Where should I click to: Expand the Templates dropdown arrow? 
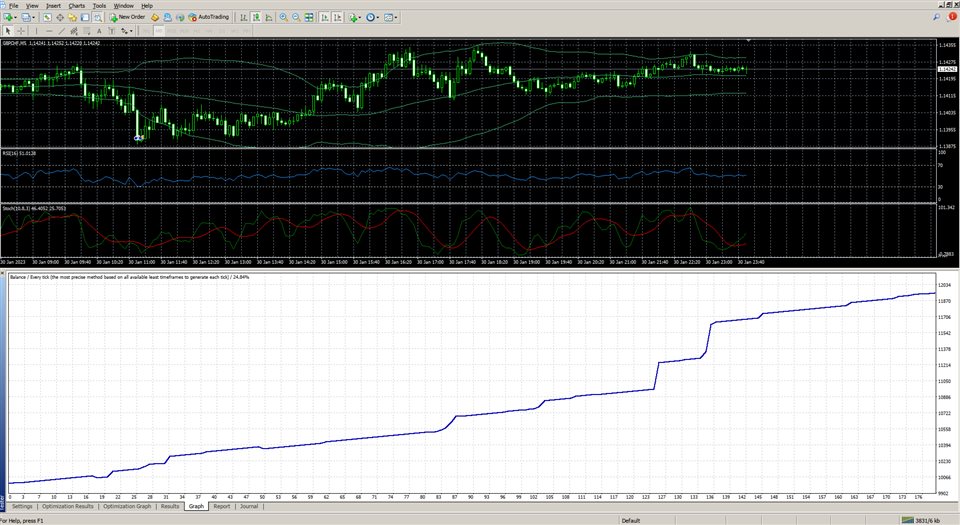pos(396,17)
